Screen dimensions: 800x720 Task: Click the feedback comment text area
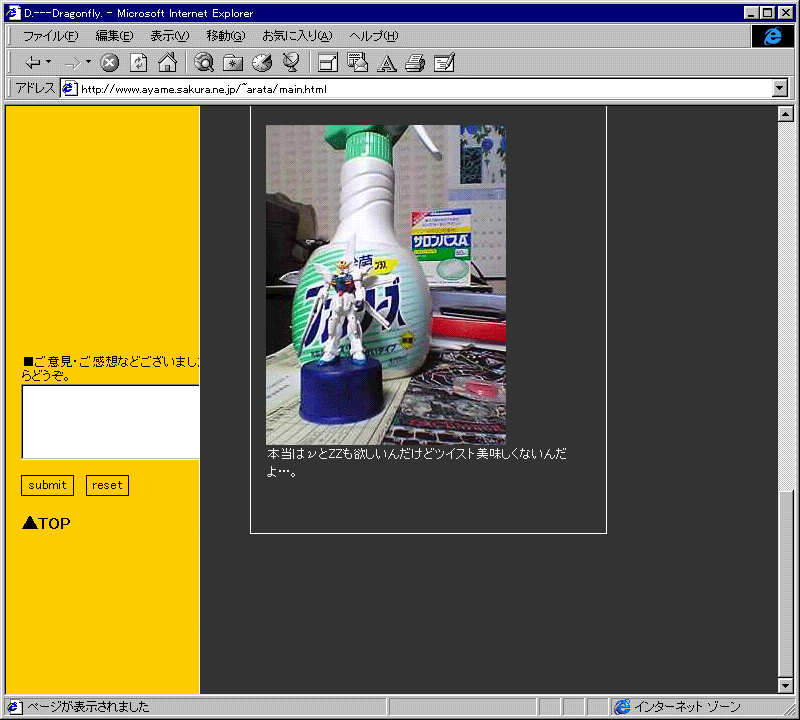pyautogui.click(x=110, y=422)
